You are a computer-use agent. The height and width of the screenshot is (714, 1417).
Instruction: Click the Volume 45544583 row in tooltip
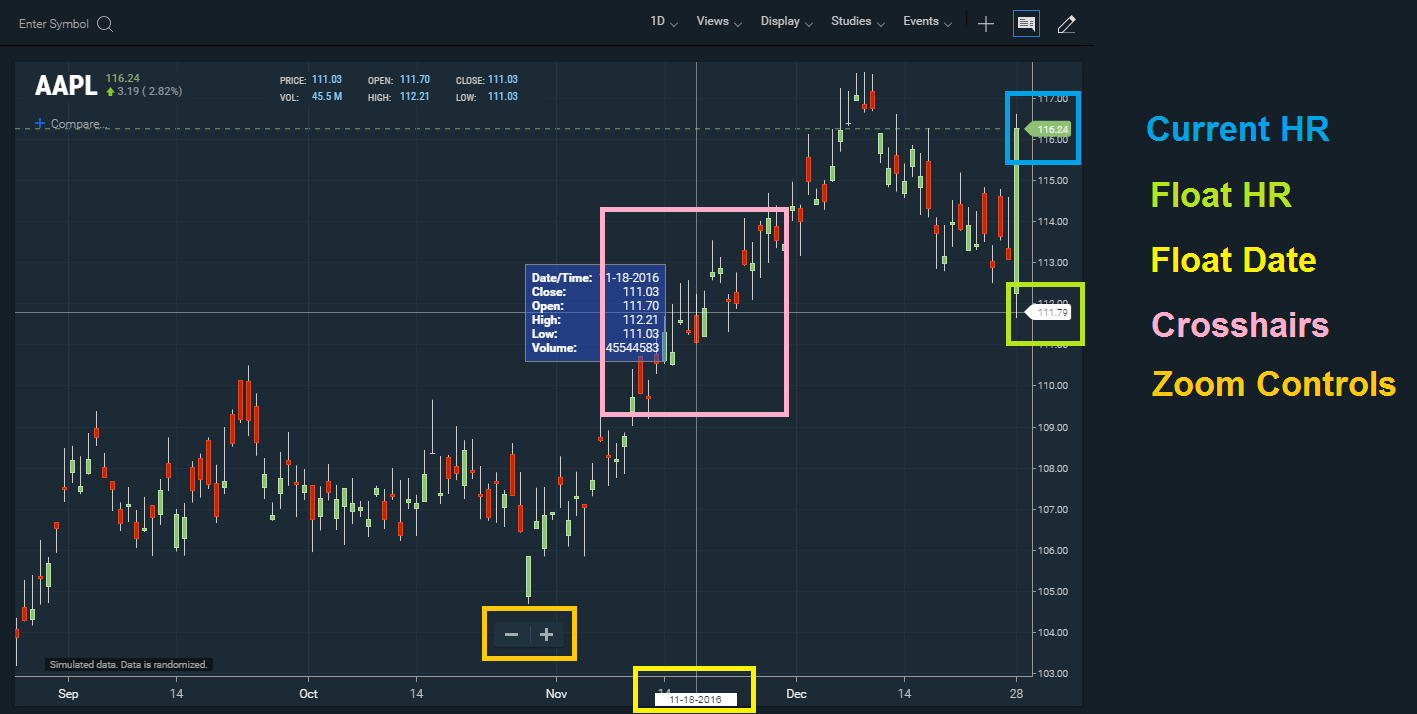pyautogui.click(x=595, y=348)
